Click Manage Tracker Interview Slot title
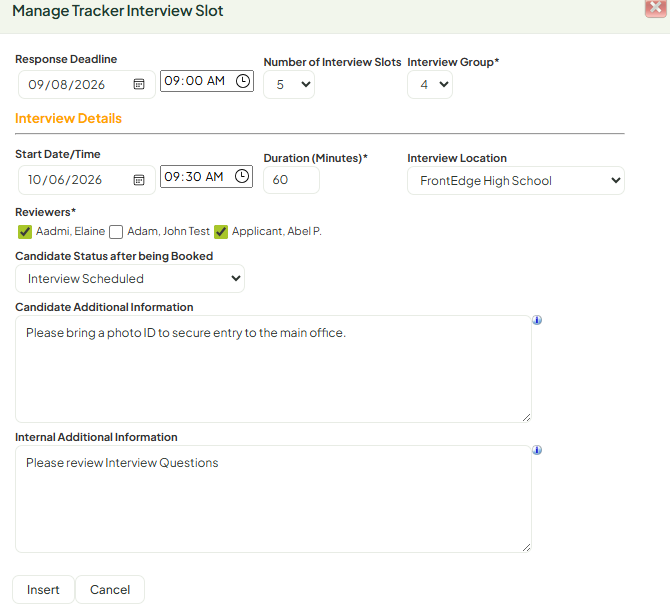The width and height of the screenshot is (670, 604). (118, 11)
